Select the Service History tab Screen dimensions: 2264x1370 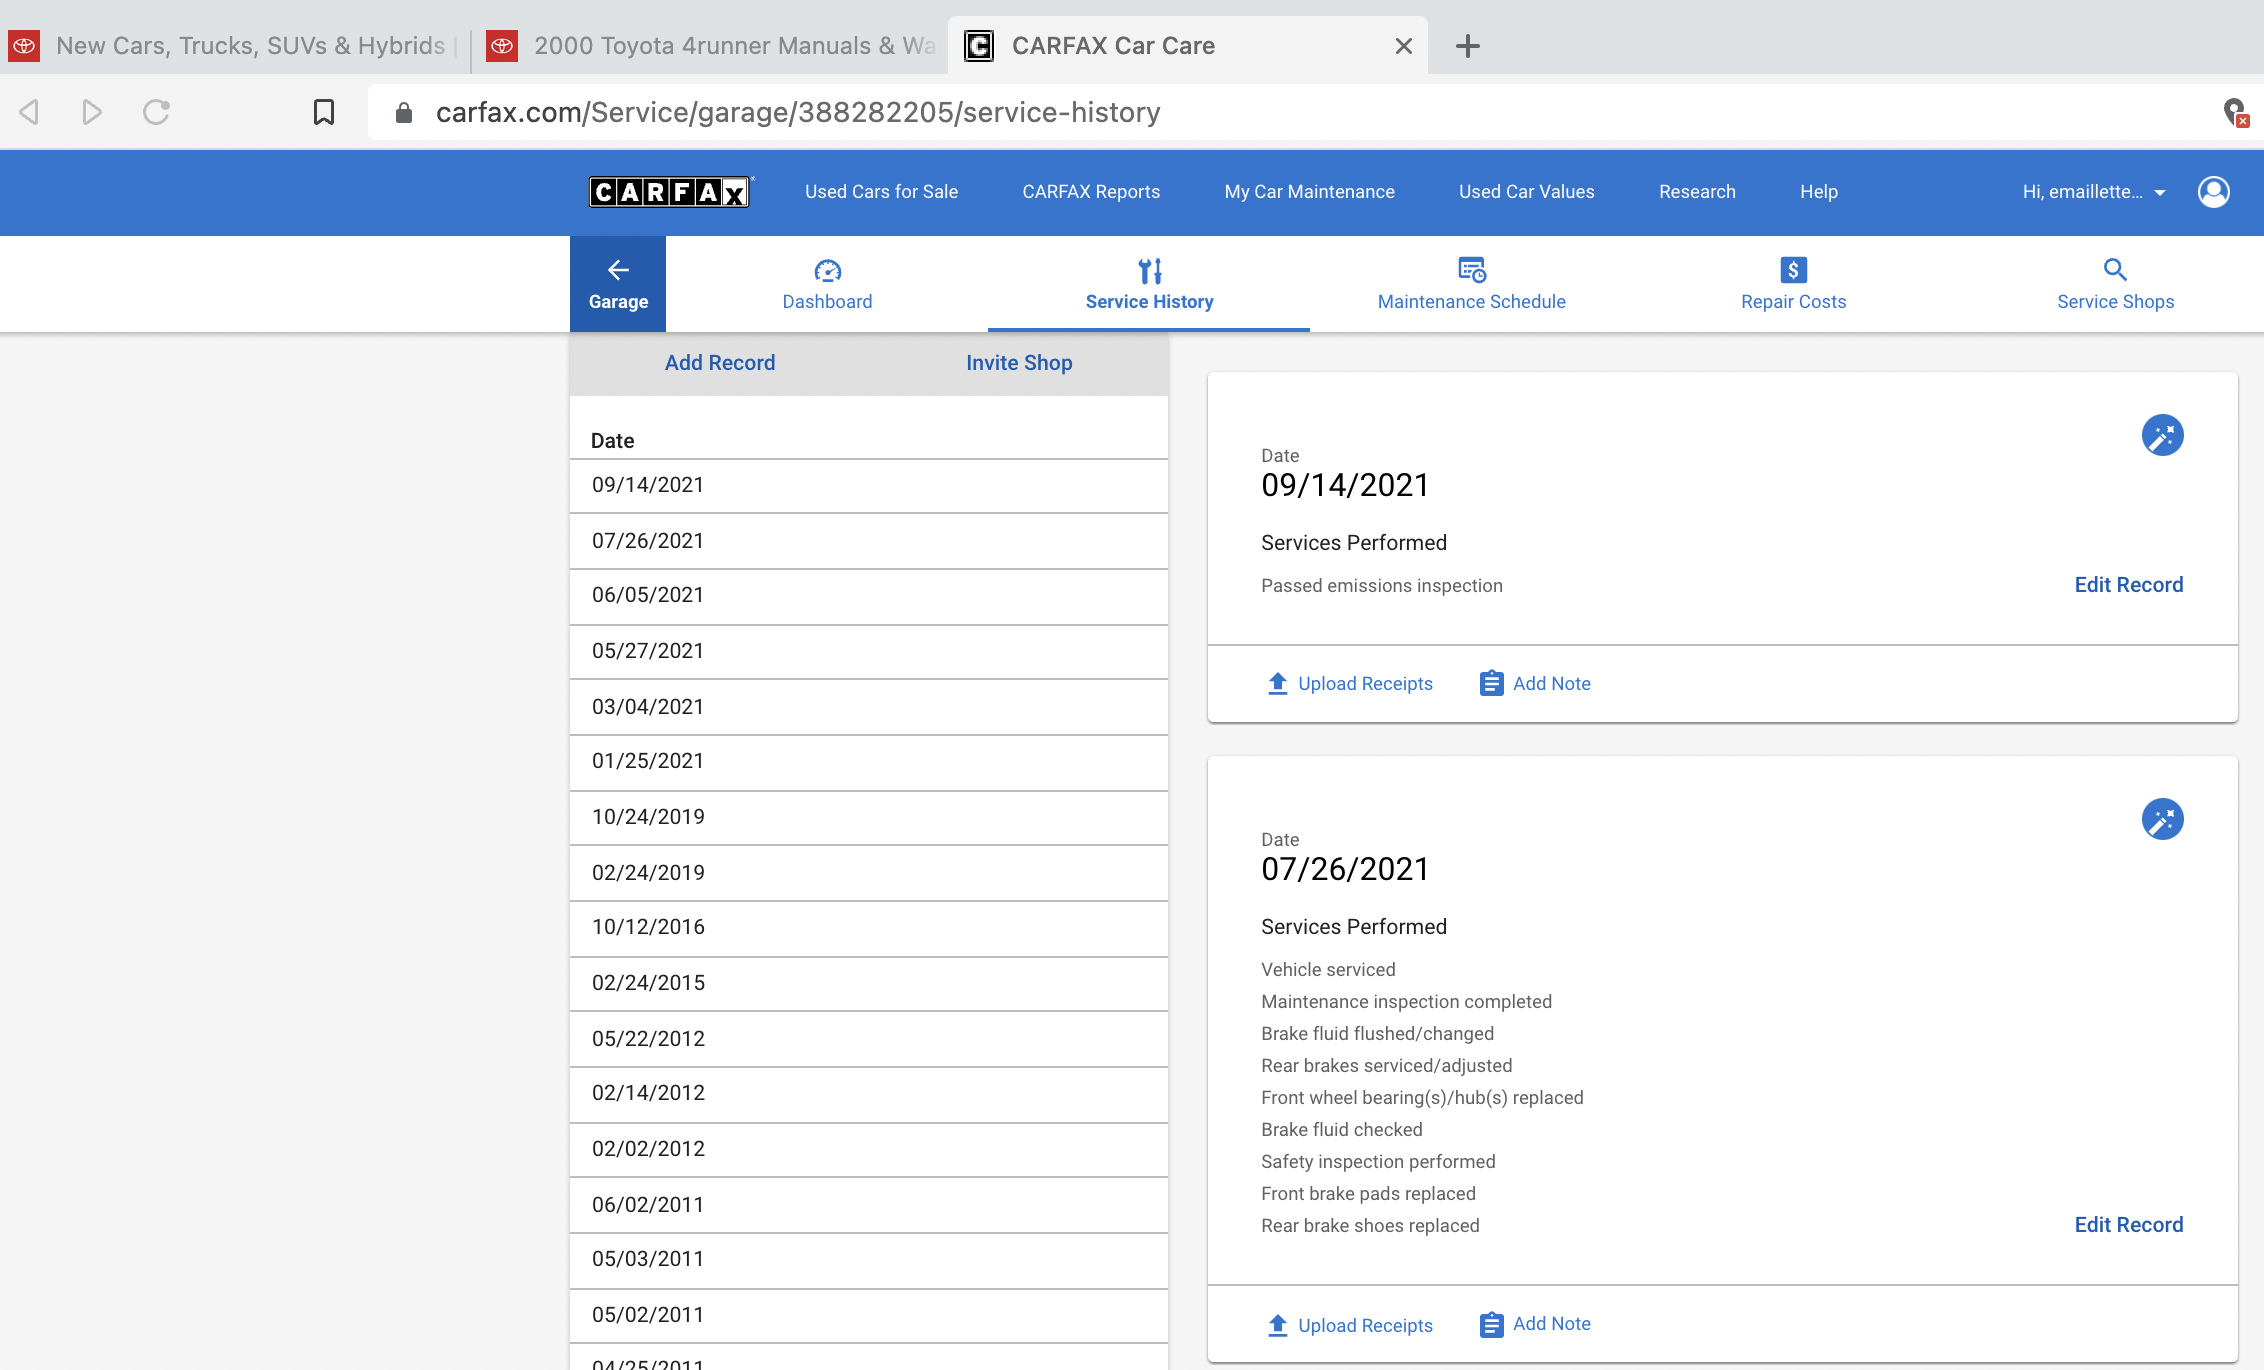(x=1149, y=284)
